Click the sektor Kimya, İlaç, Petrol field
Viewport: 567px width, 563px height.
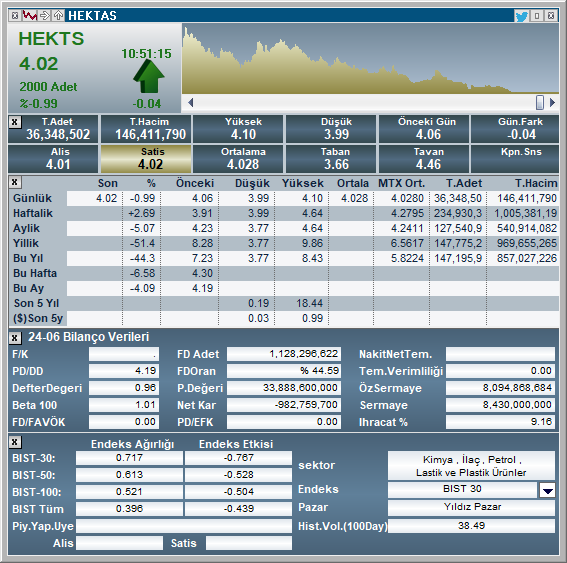pyautogui.click(x=472, y=466)
